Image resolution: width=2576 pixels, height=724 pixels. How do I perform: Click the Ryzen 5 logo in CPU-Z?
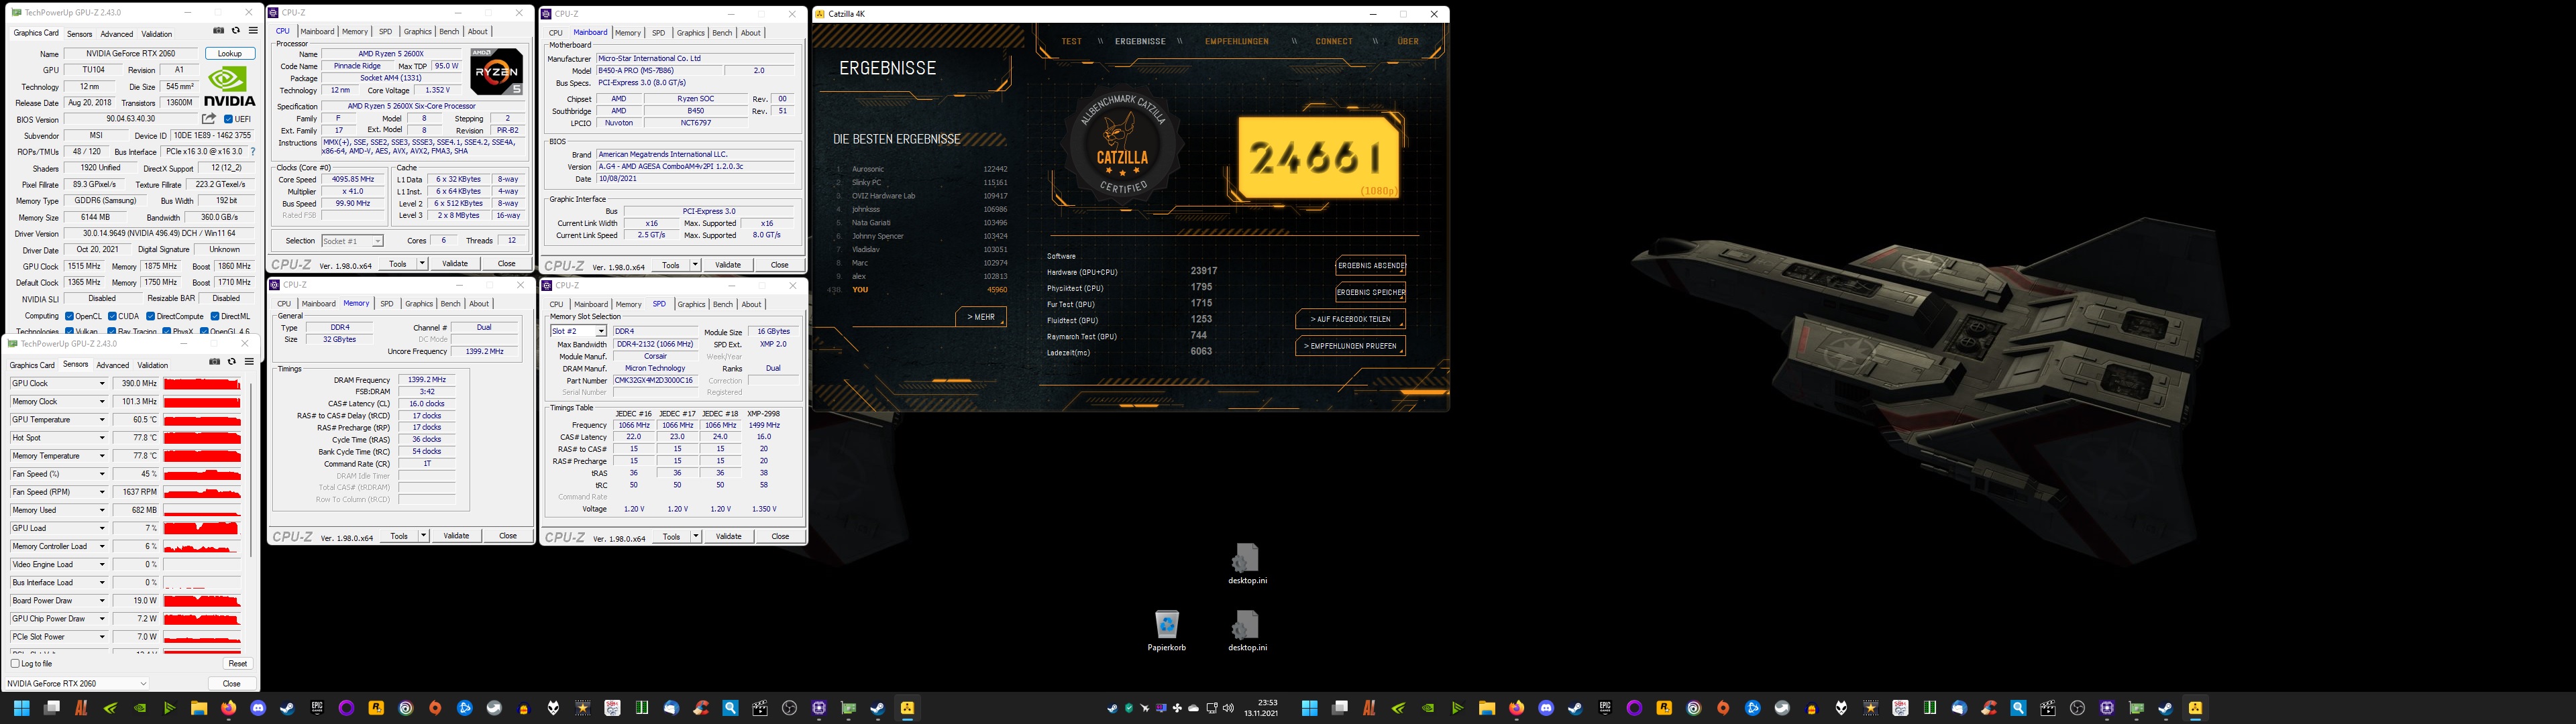click(496, 71)
